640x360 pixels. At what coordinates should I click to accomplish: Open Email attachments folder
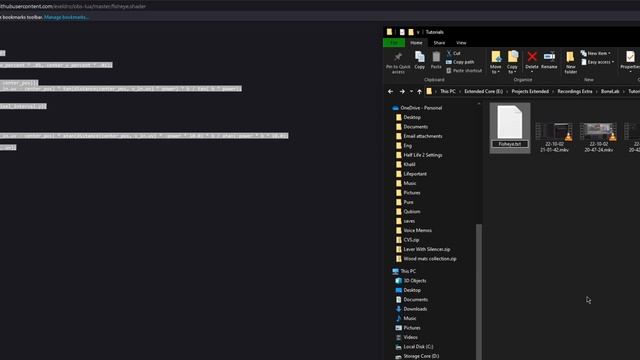419,136
